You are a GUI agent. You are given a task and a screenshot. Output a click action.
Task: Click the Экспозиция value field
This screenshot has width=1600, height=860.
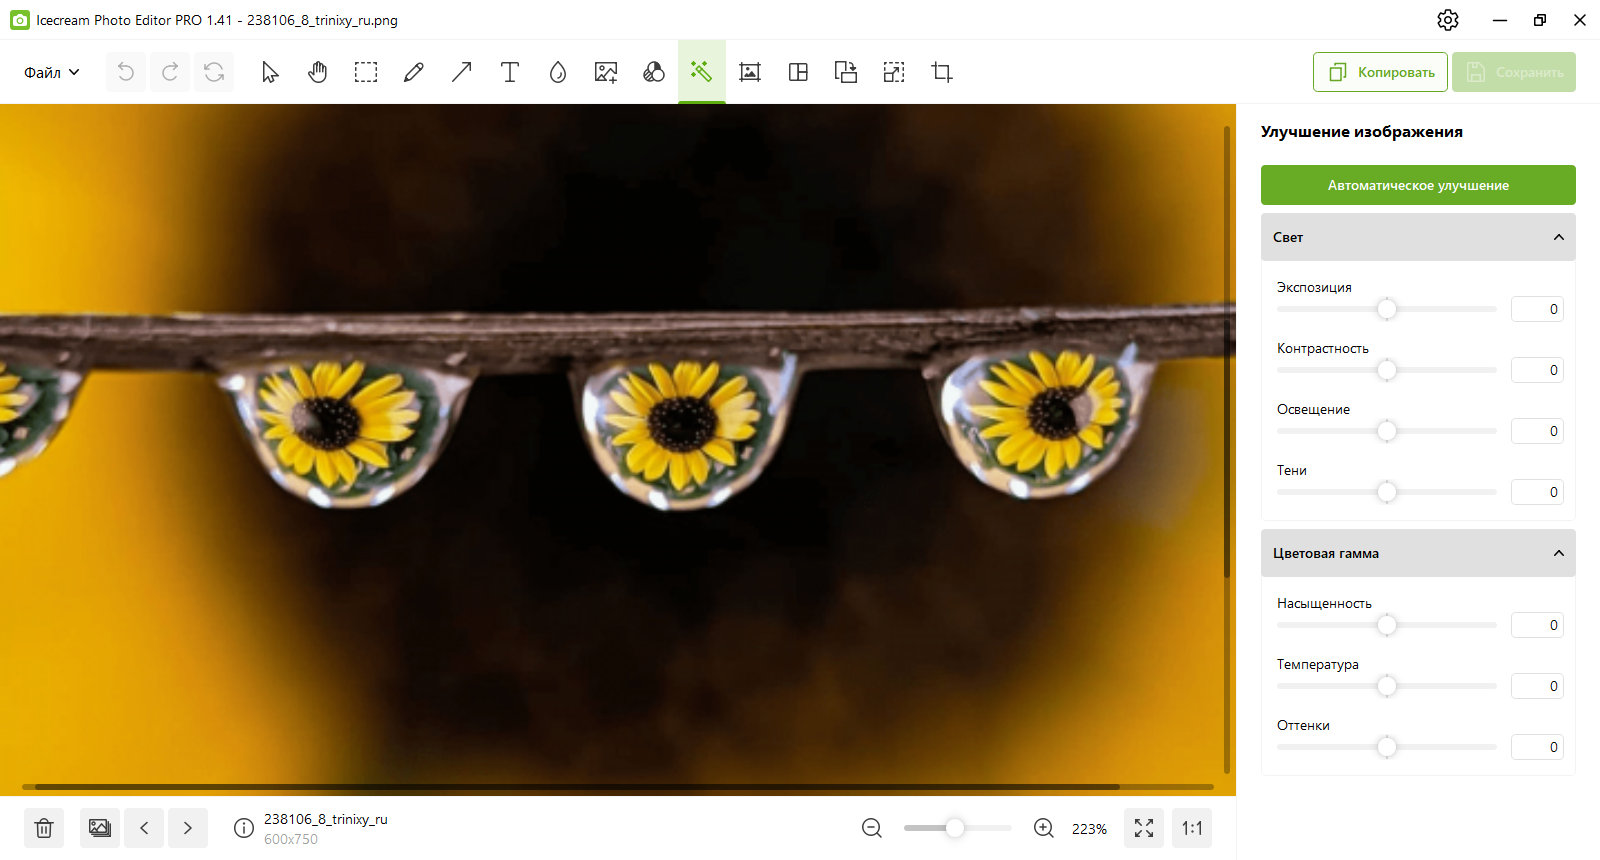[x=1537, y=309]
